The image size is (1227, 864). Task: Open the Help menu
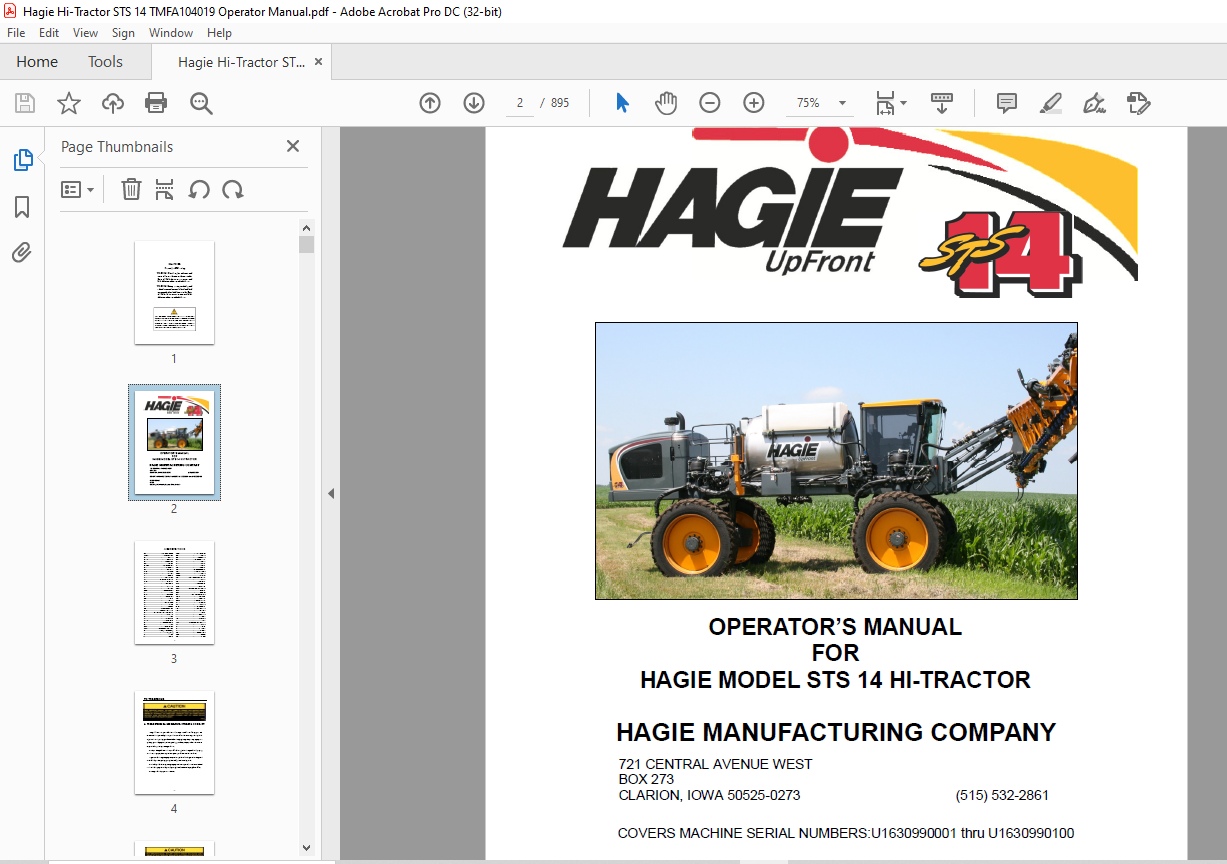pos(219,33)
